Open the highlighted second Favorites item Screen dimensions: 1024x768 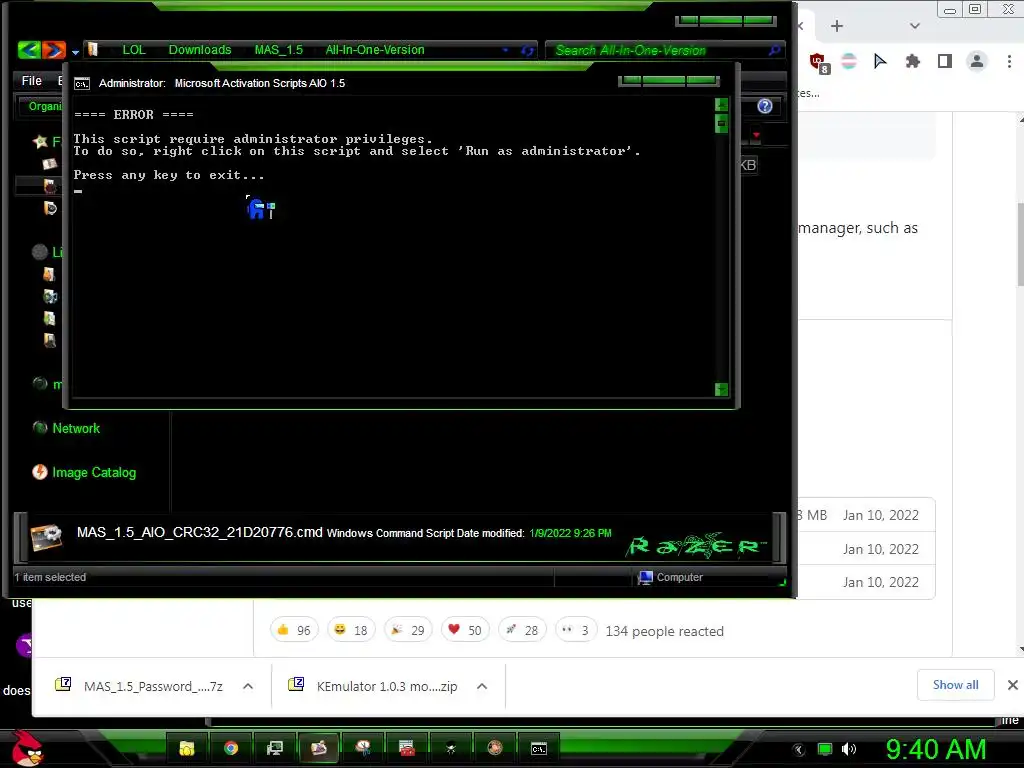tap(50, 185)
